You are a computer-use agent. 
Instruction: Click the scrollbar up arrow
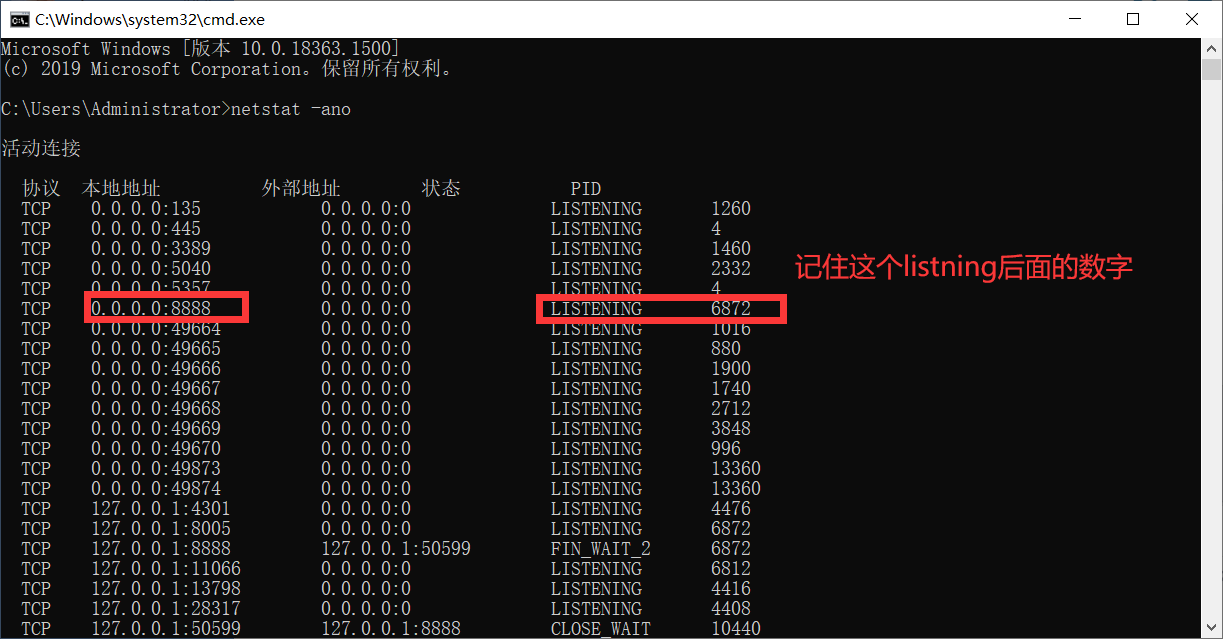(x=1212, y=47)
